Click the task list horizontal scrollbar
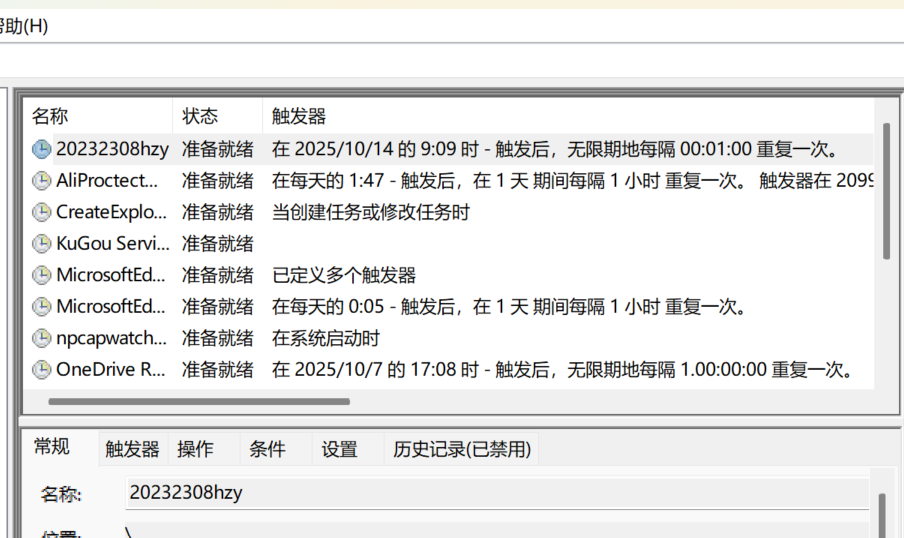This screenshot has width=904, height=538. point(199,401)
